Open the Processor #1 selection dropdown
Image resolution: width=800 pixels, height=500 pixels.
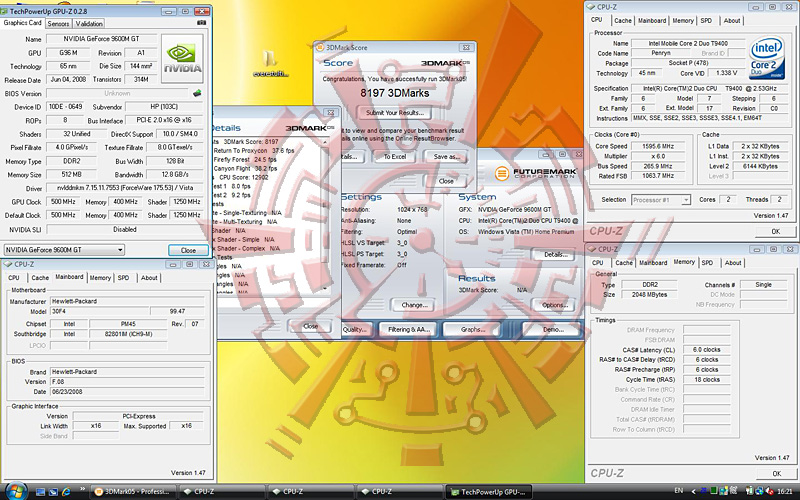click(686, 200)
